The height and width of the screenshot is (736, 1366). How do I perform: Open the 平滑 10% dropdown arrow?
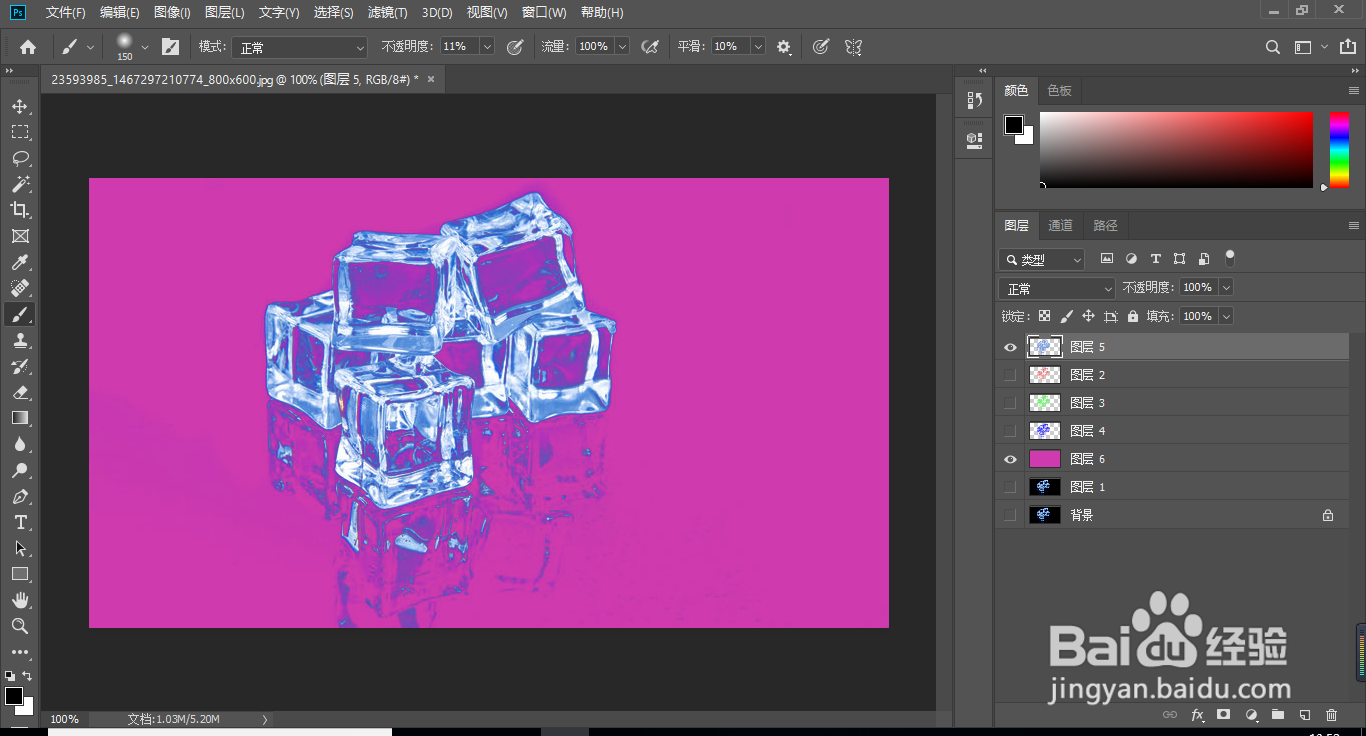point(758,47)
